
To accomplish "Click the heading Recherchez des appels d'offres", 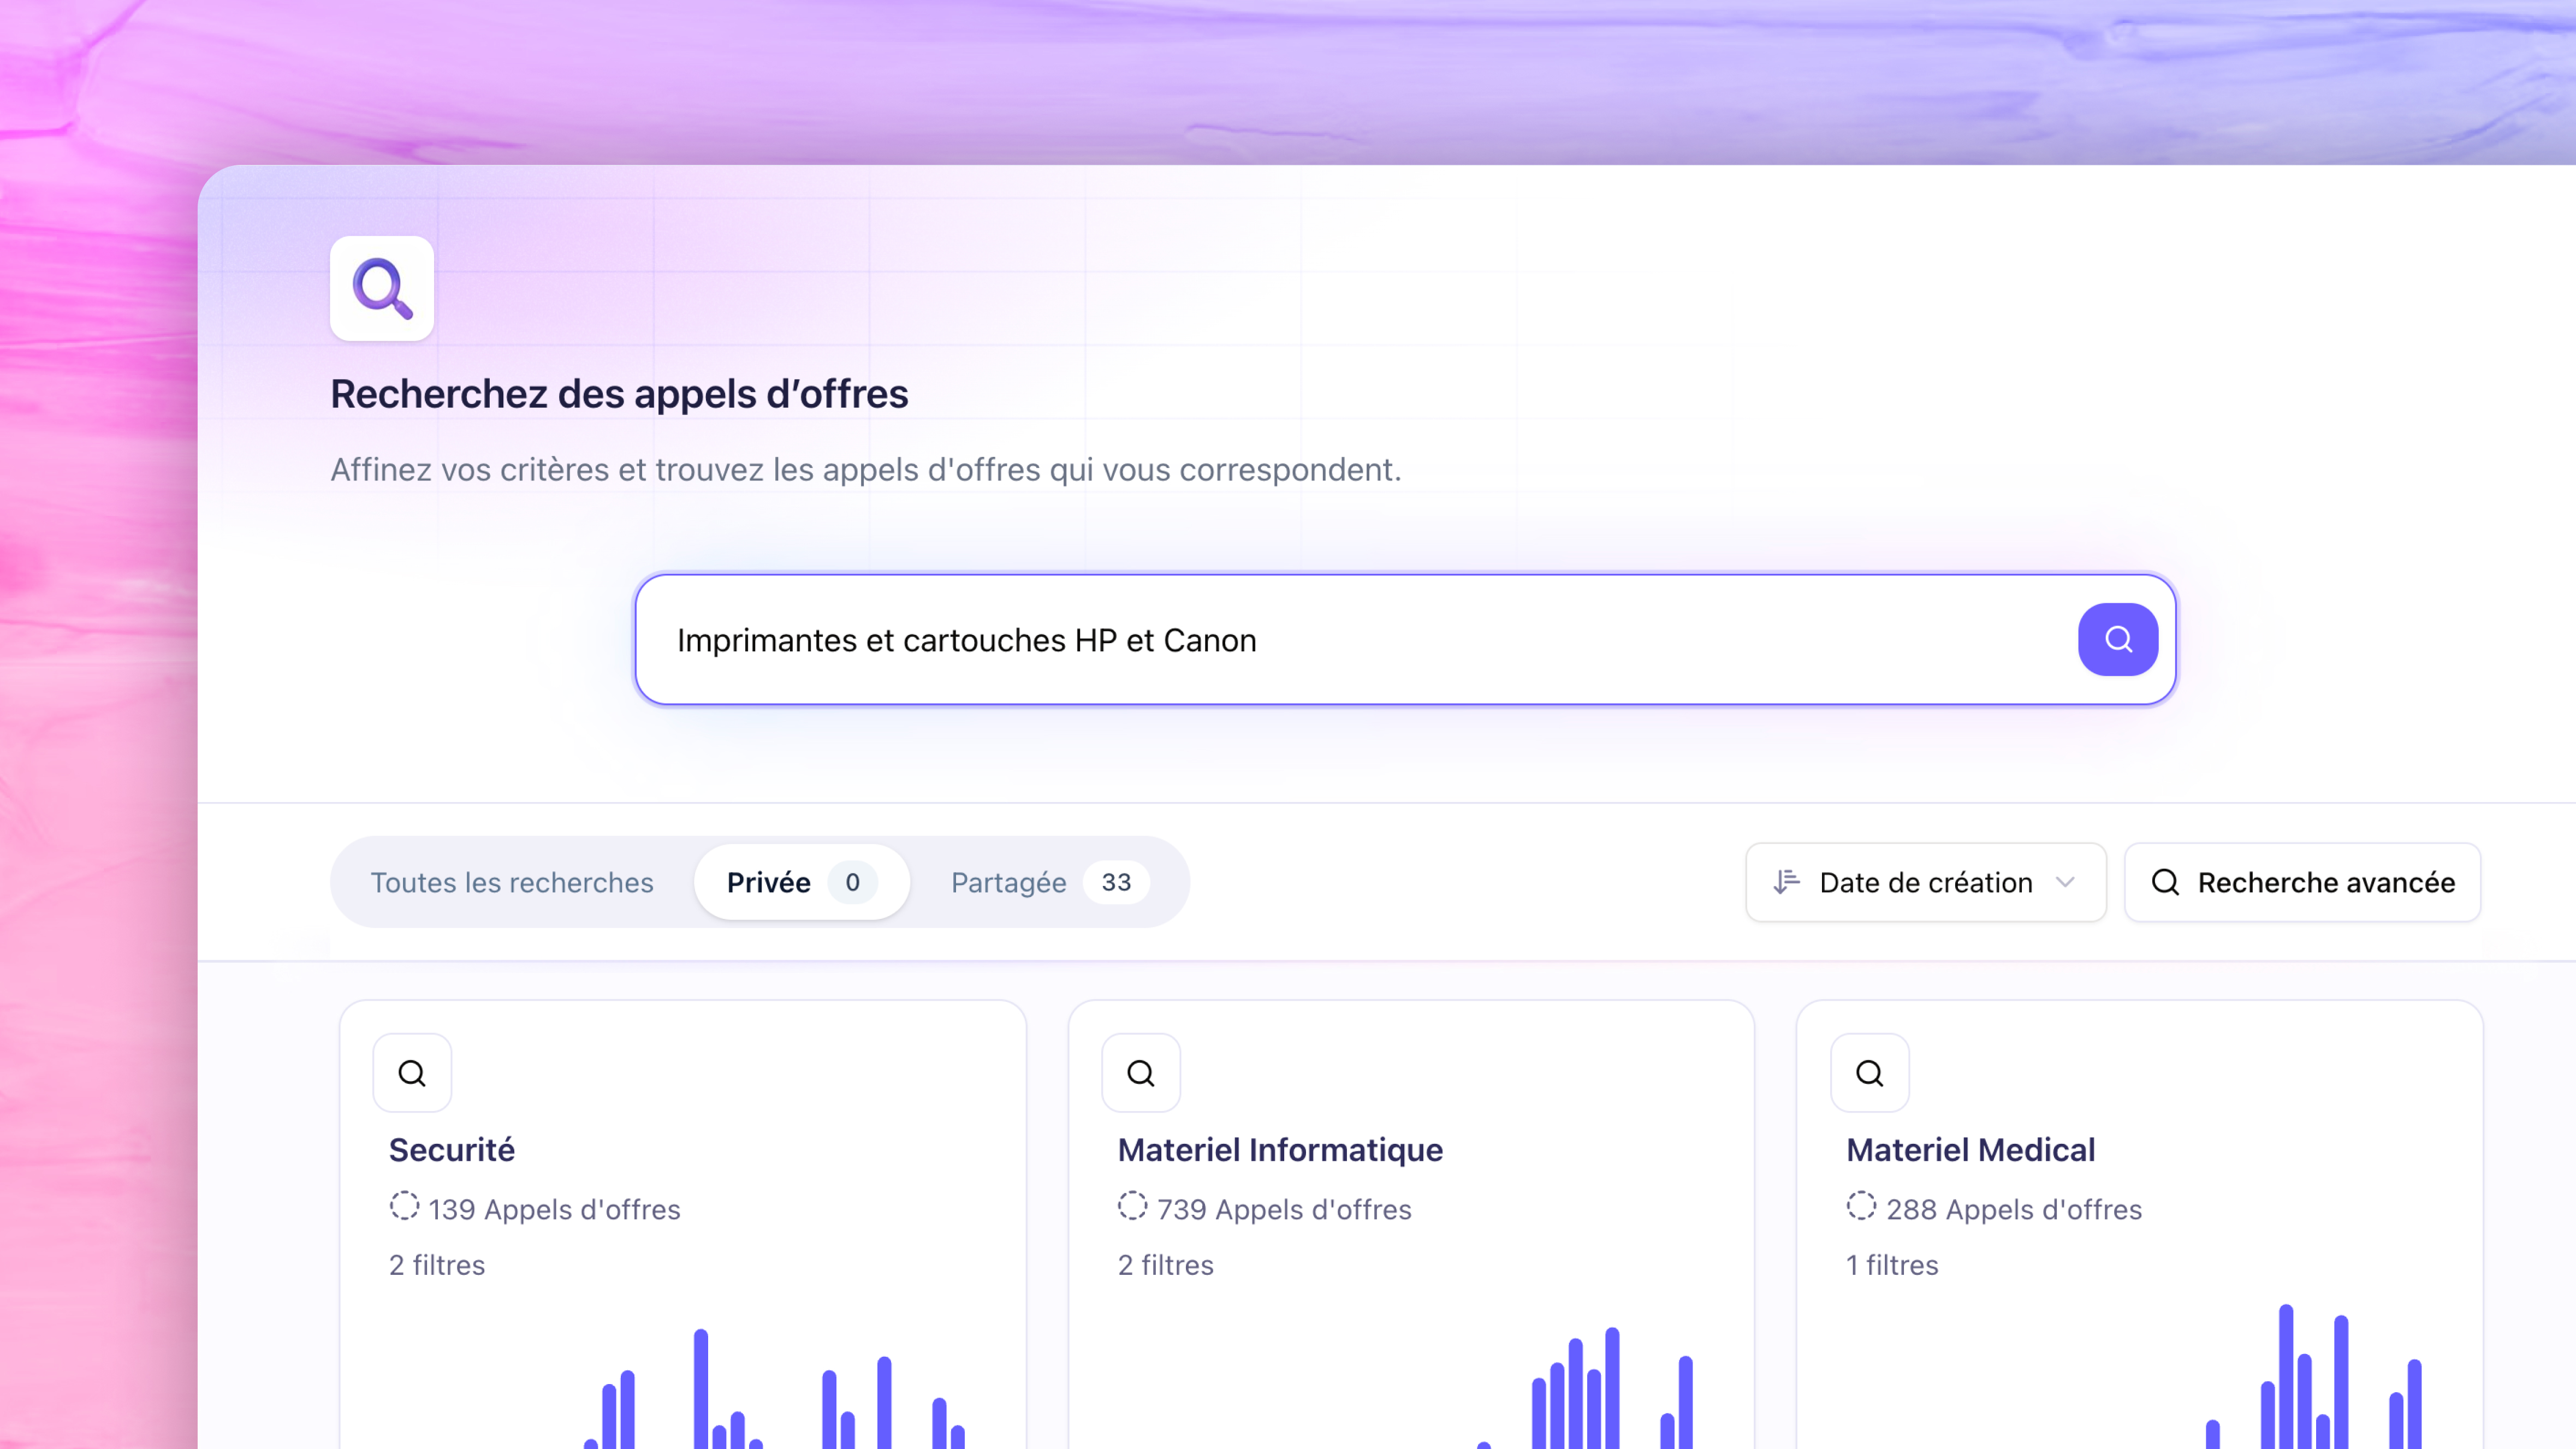I will (619, 394).
